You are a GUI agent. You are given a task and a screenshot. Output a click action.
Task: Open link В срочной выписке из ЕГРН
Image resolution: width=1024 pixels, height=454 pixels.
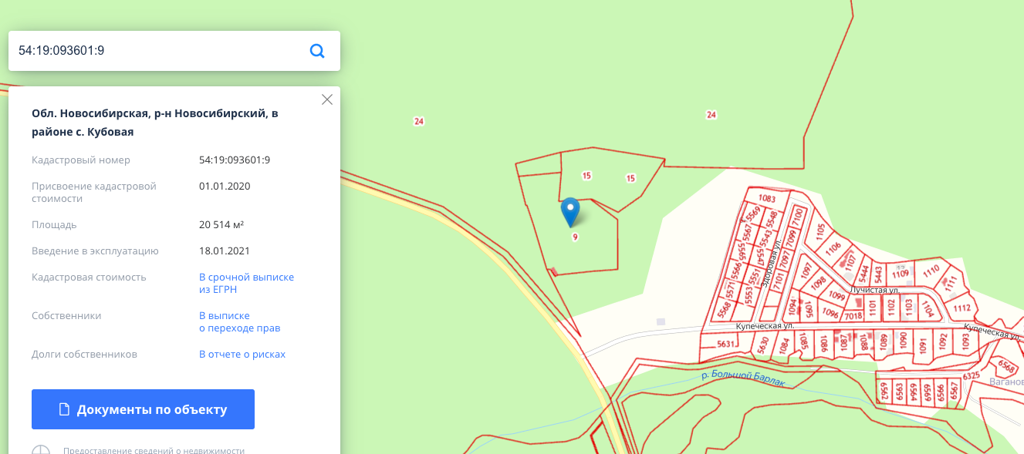(246, 283)
